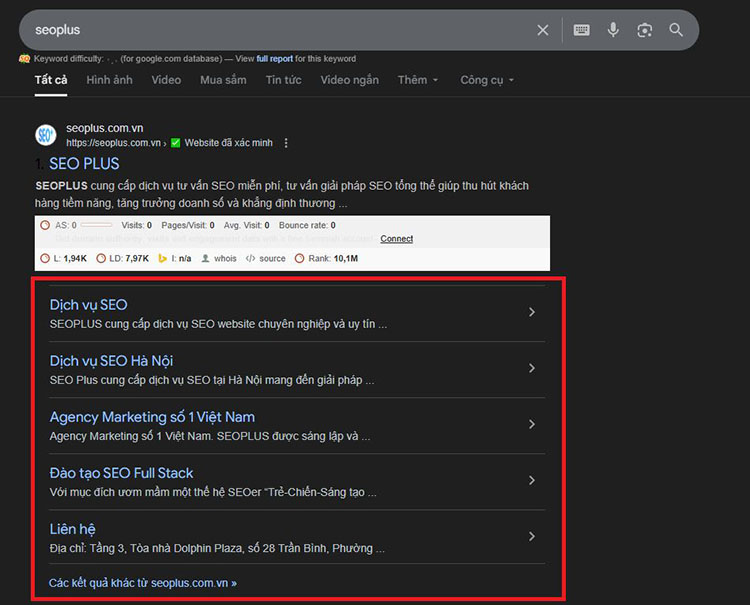This screenshot has height=605, width=750.
Task: Open the Dịch vụ SEO sitelink
Action: point(88,305)
